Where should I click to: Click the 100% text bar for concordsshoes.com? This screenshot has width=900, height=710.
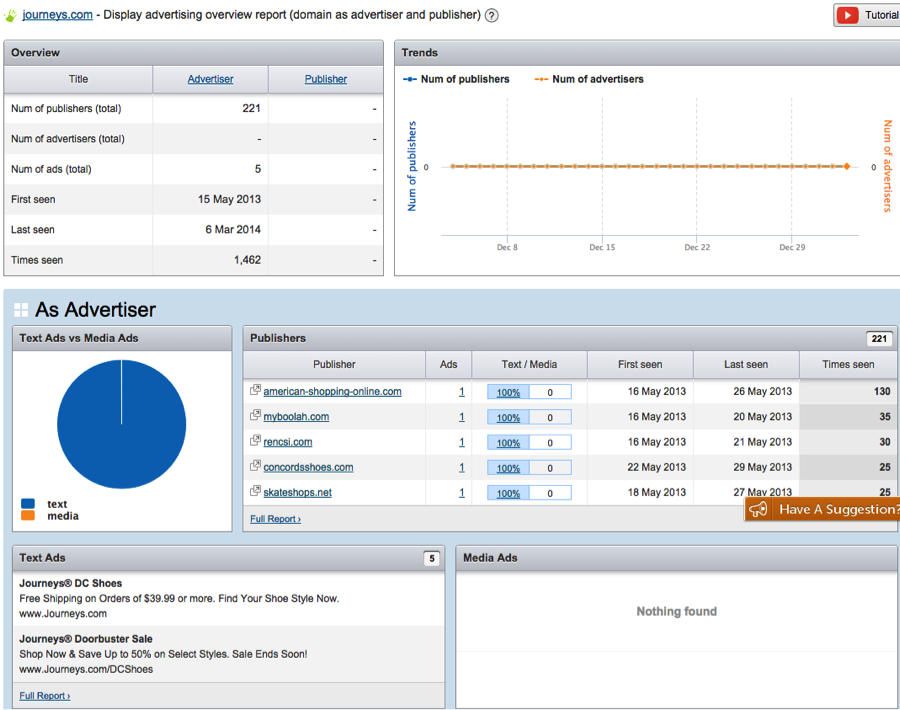pos(508,468)
